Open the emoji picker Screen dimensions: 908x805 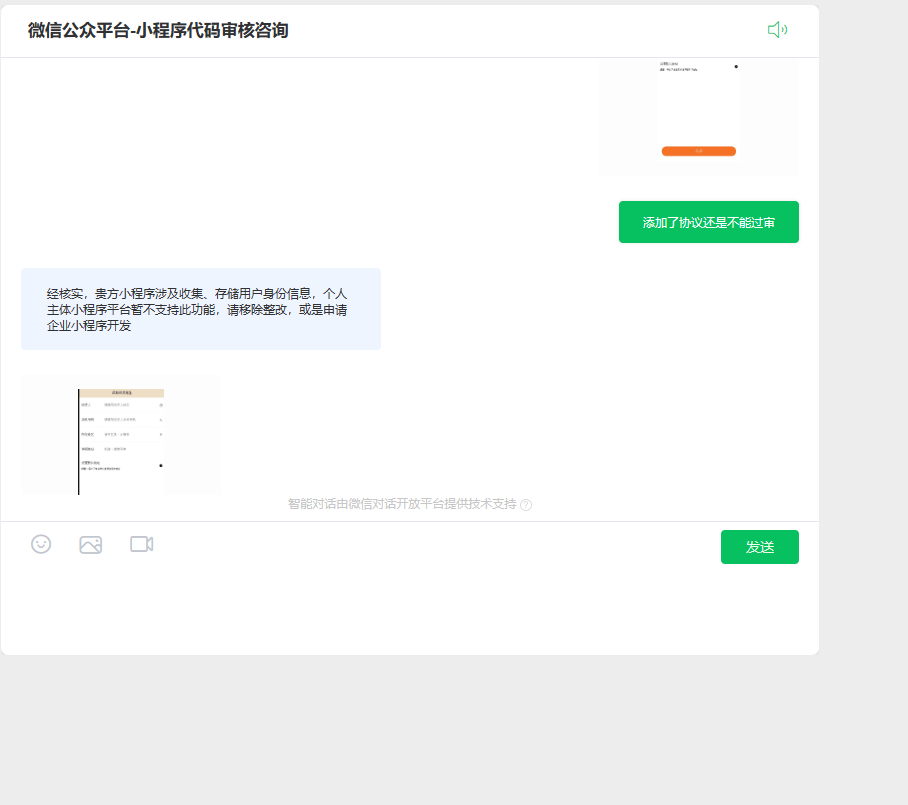pos(41,544)
